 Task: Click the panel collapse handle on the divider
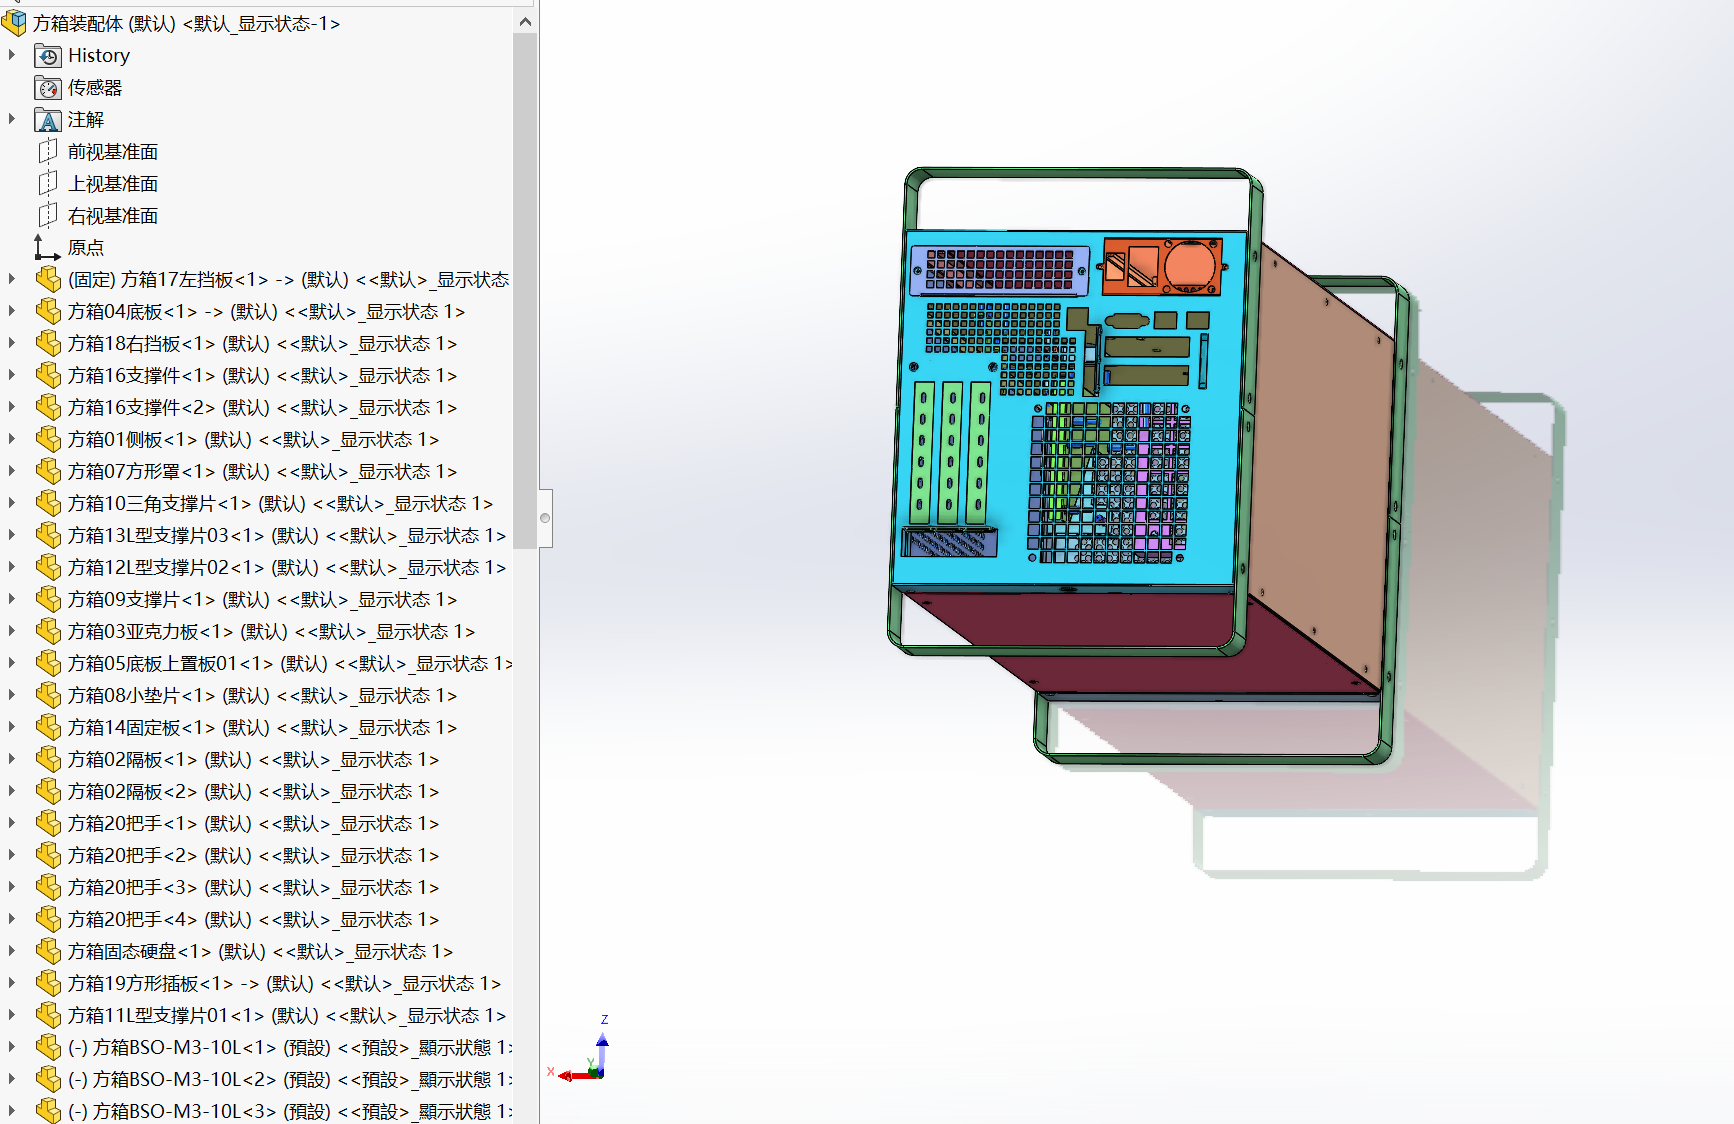(x=545, y=518)
